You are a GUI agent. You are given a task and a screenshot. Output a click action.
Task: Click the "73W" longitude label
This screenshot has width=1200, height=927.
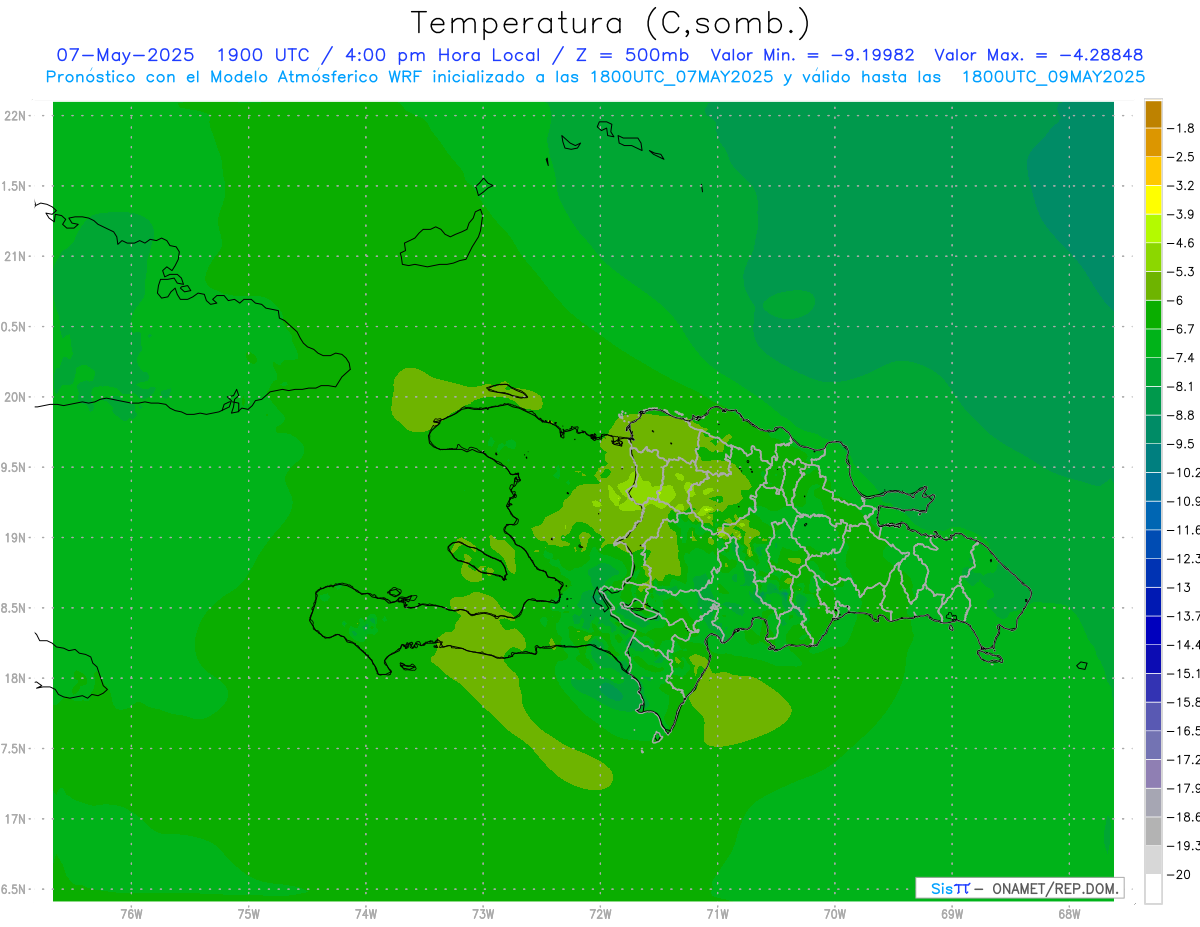coord(483,914)
